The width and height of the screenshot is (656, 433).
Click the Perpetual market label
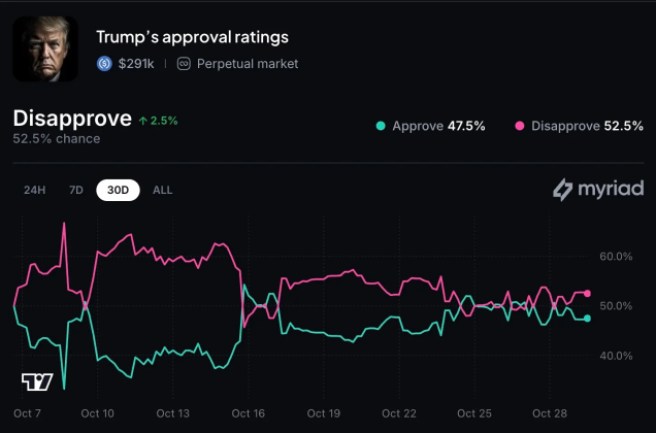tap(246, 63)
